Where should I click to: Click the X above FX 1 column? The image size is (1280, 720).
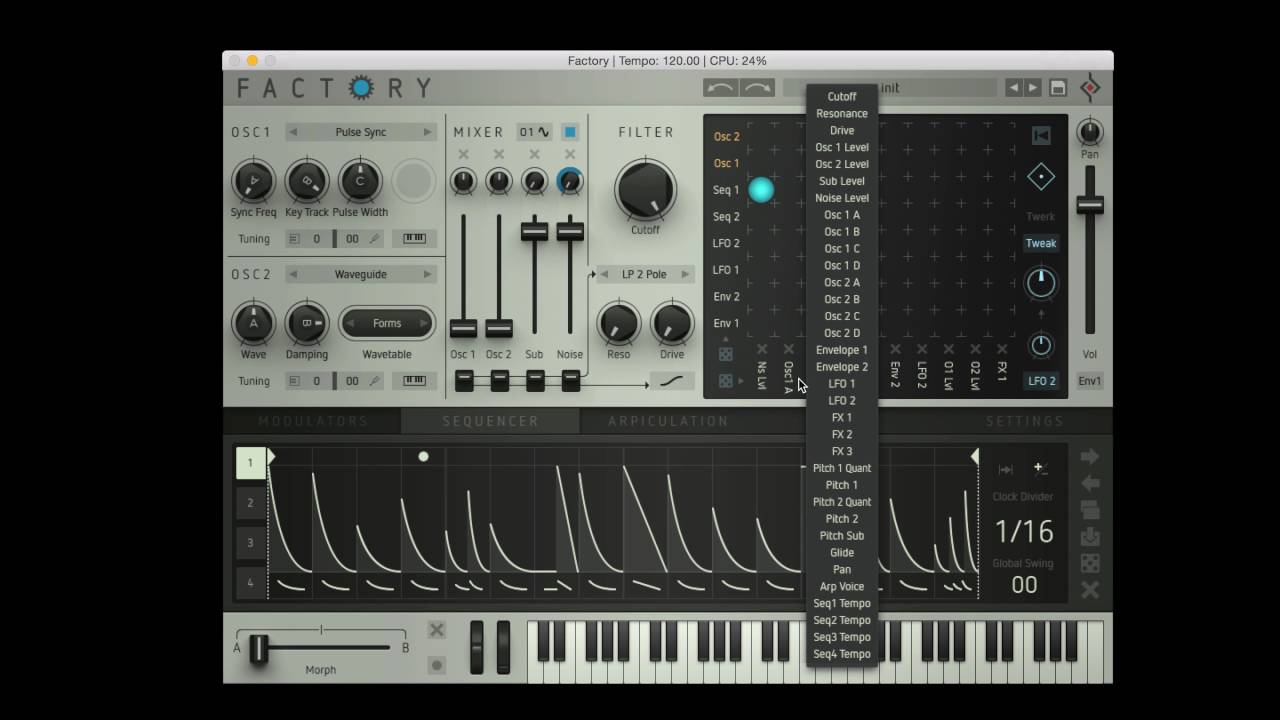(1002, 349)
